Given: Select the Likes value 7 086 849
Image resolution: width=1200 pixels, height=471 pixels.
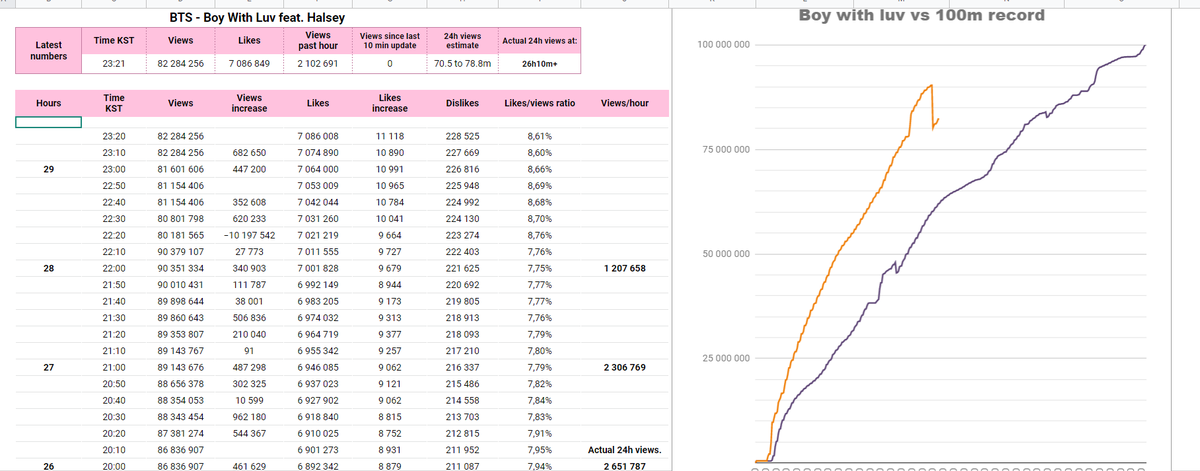Looking at the screenshot, I should tap(249, 64).
